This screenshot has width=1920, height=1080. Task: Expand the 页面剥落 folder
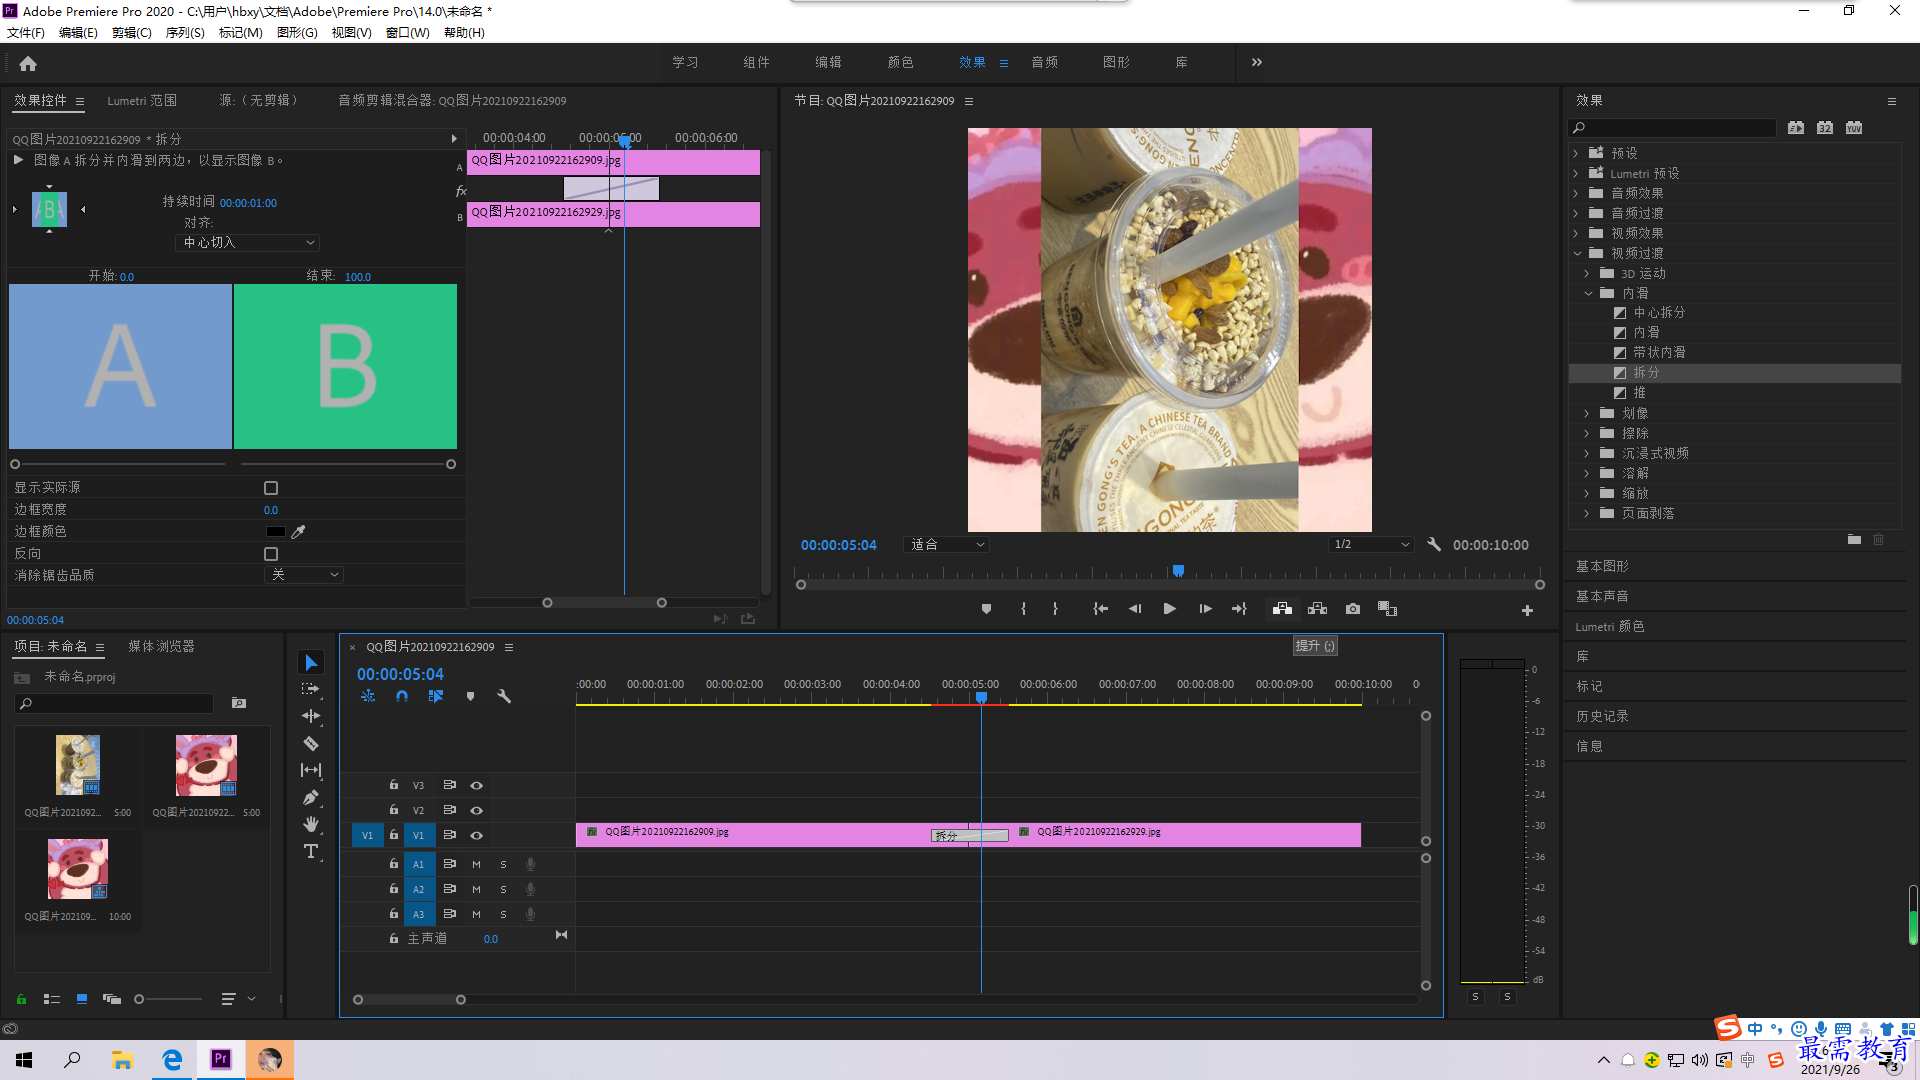[1587, 513]
